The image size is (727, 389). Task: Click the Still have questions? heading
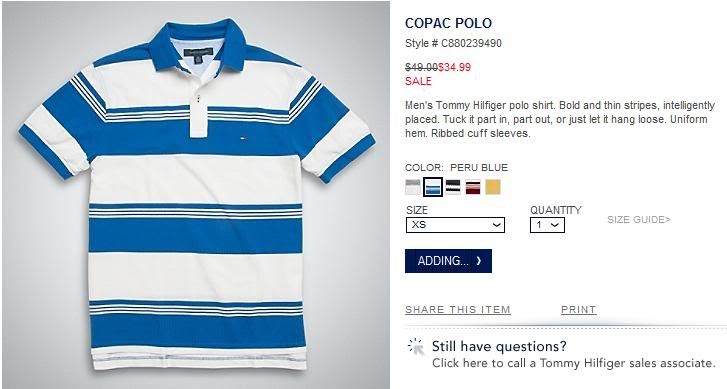tap(499, 346)
